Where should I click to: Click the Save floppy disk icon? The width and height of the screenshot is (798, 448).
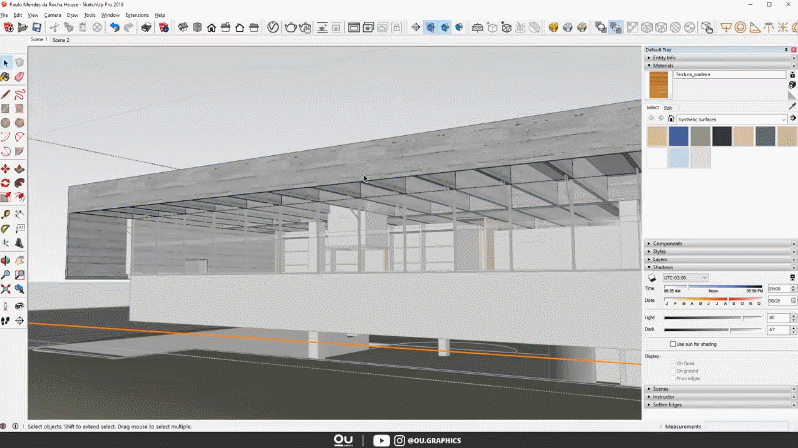(37, 27)
